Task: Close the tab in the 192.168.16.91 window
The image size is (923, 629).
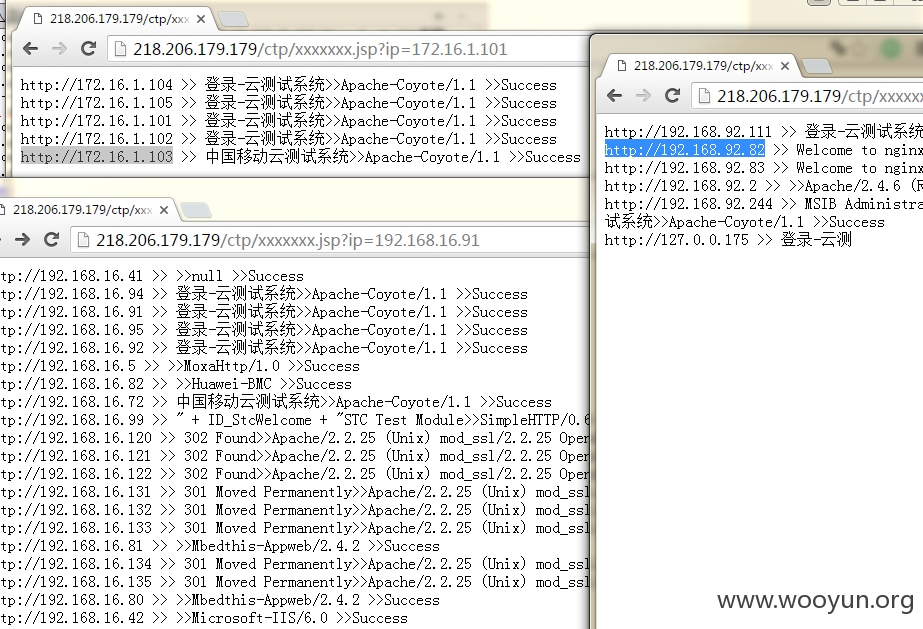Action: [164, 210]
